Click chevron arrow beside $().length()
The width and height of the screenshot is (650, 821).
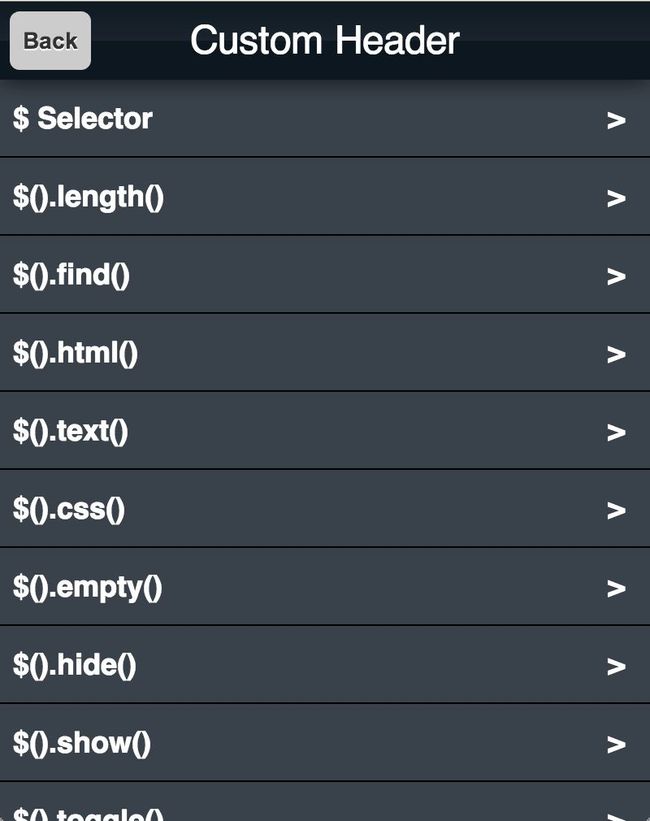pyautogui.click(x=616, y=198)
